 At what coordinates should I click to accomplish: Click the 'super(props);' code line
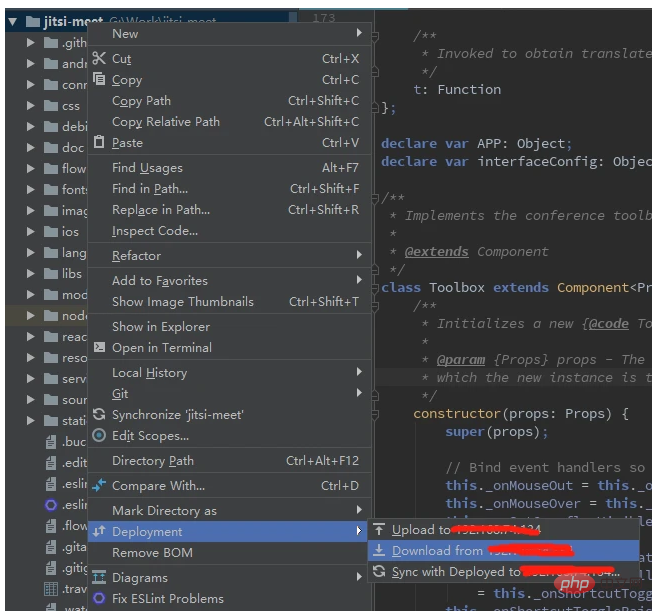[497, 432]
